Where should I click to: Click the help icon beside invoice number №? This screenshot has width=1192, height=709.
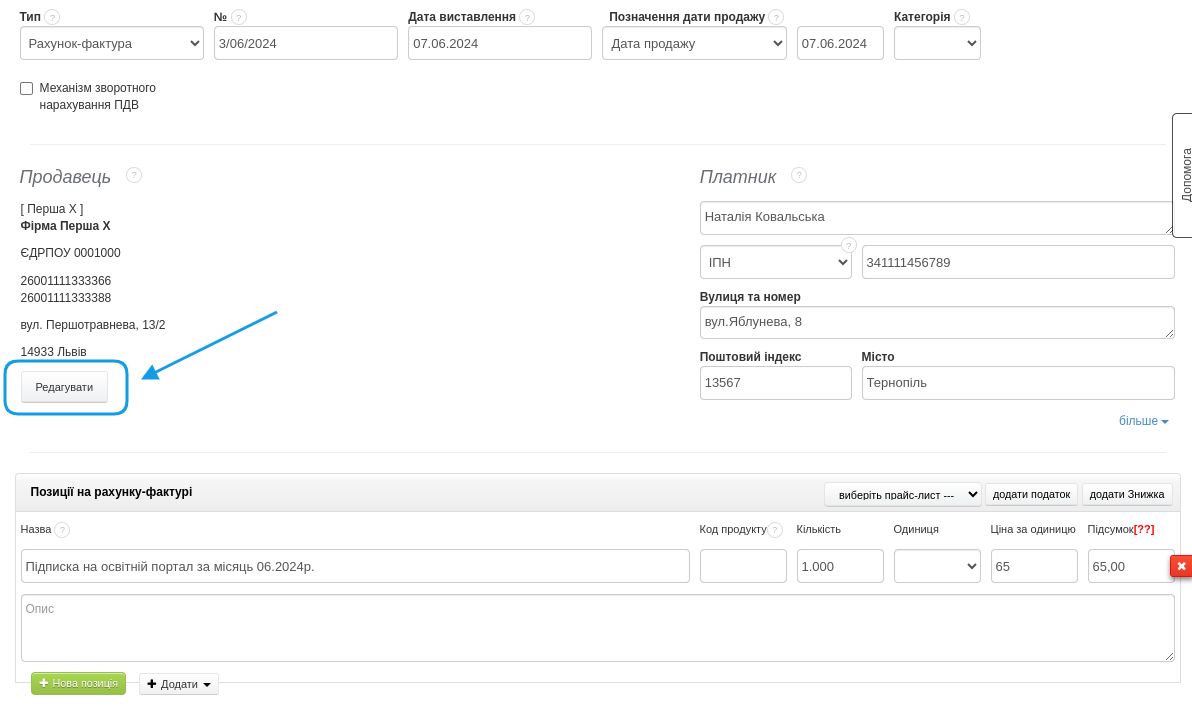pyautogui.click(x=239, y=17)
